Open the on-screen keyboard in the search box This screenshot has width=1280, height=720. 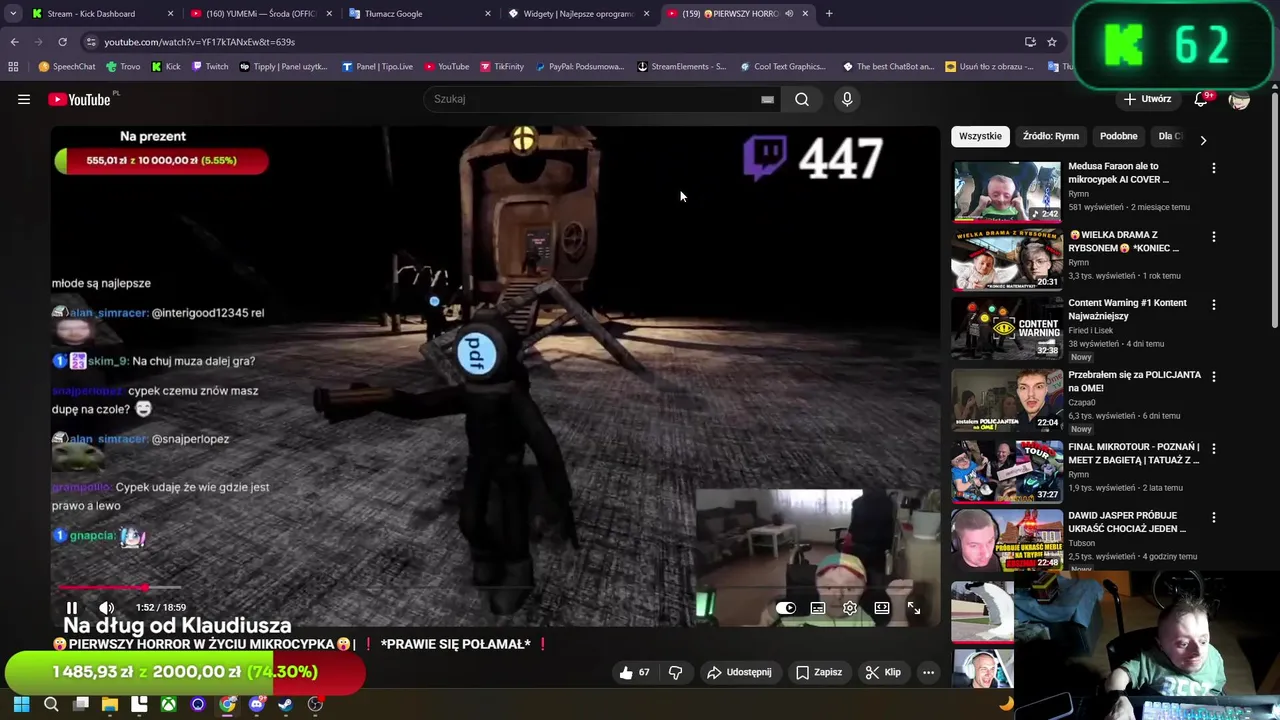click(x=767, y=99)
